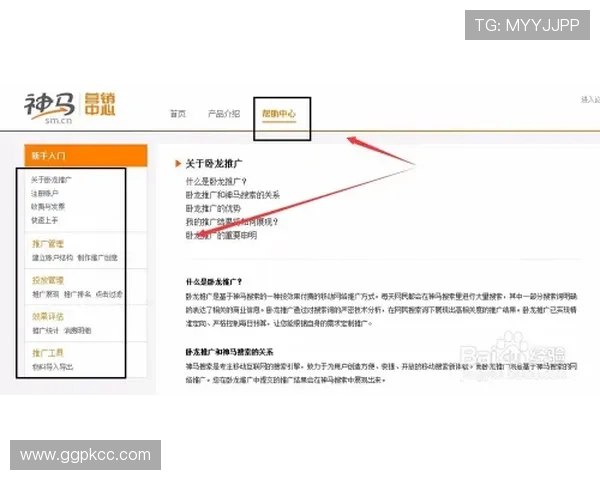
Task: Click the bold 卧龙推广和神马搜索的关系 article heading
Action: click(x=230, y=352)
